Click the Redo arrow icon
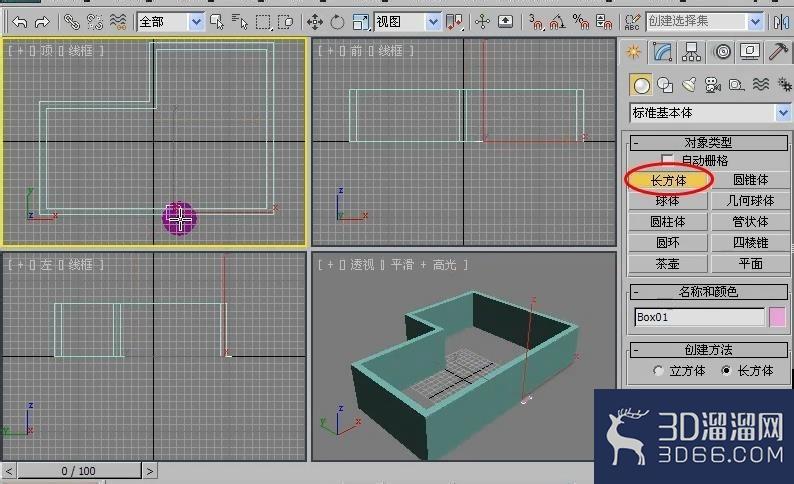 [x=43, y=22]
